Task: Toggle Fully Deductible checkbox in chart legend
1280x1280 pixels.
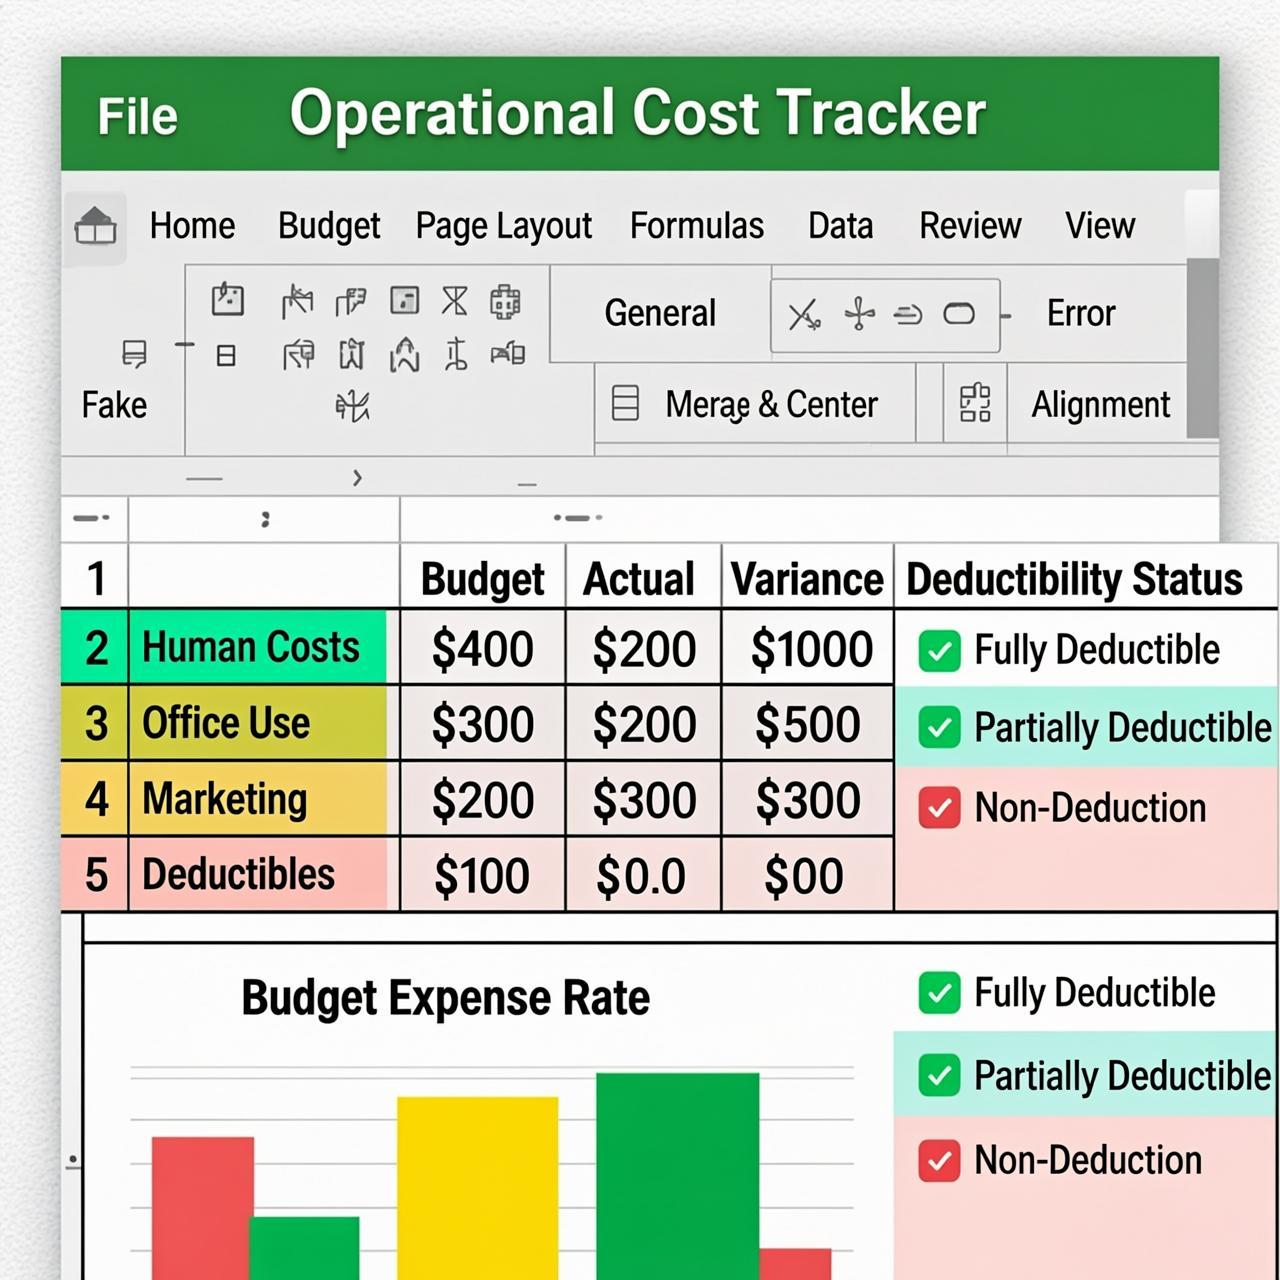Action: (939, 993)
